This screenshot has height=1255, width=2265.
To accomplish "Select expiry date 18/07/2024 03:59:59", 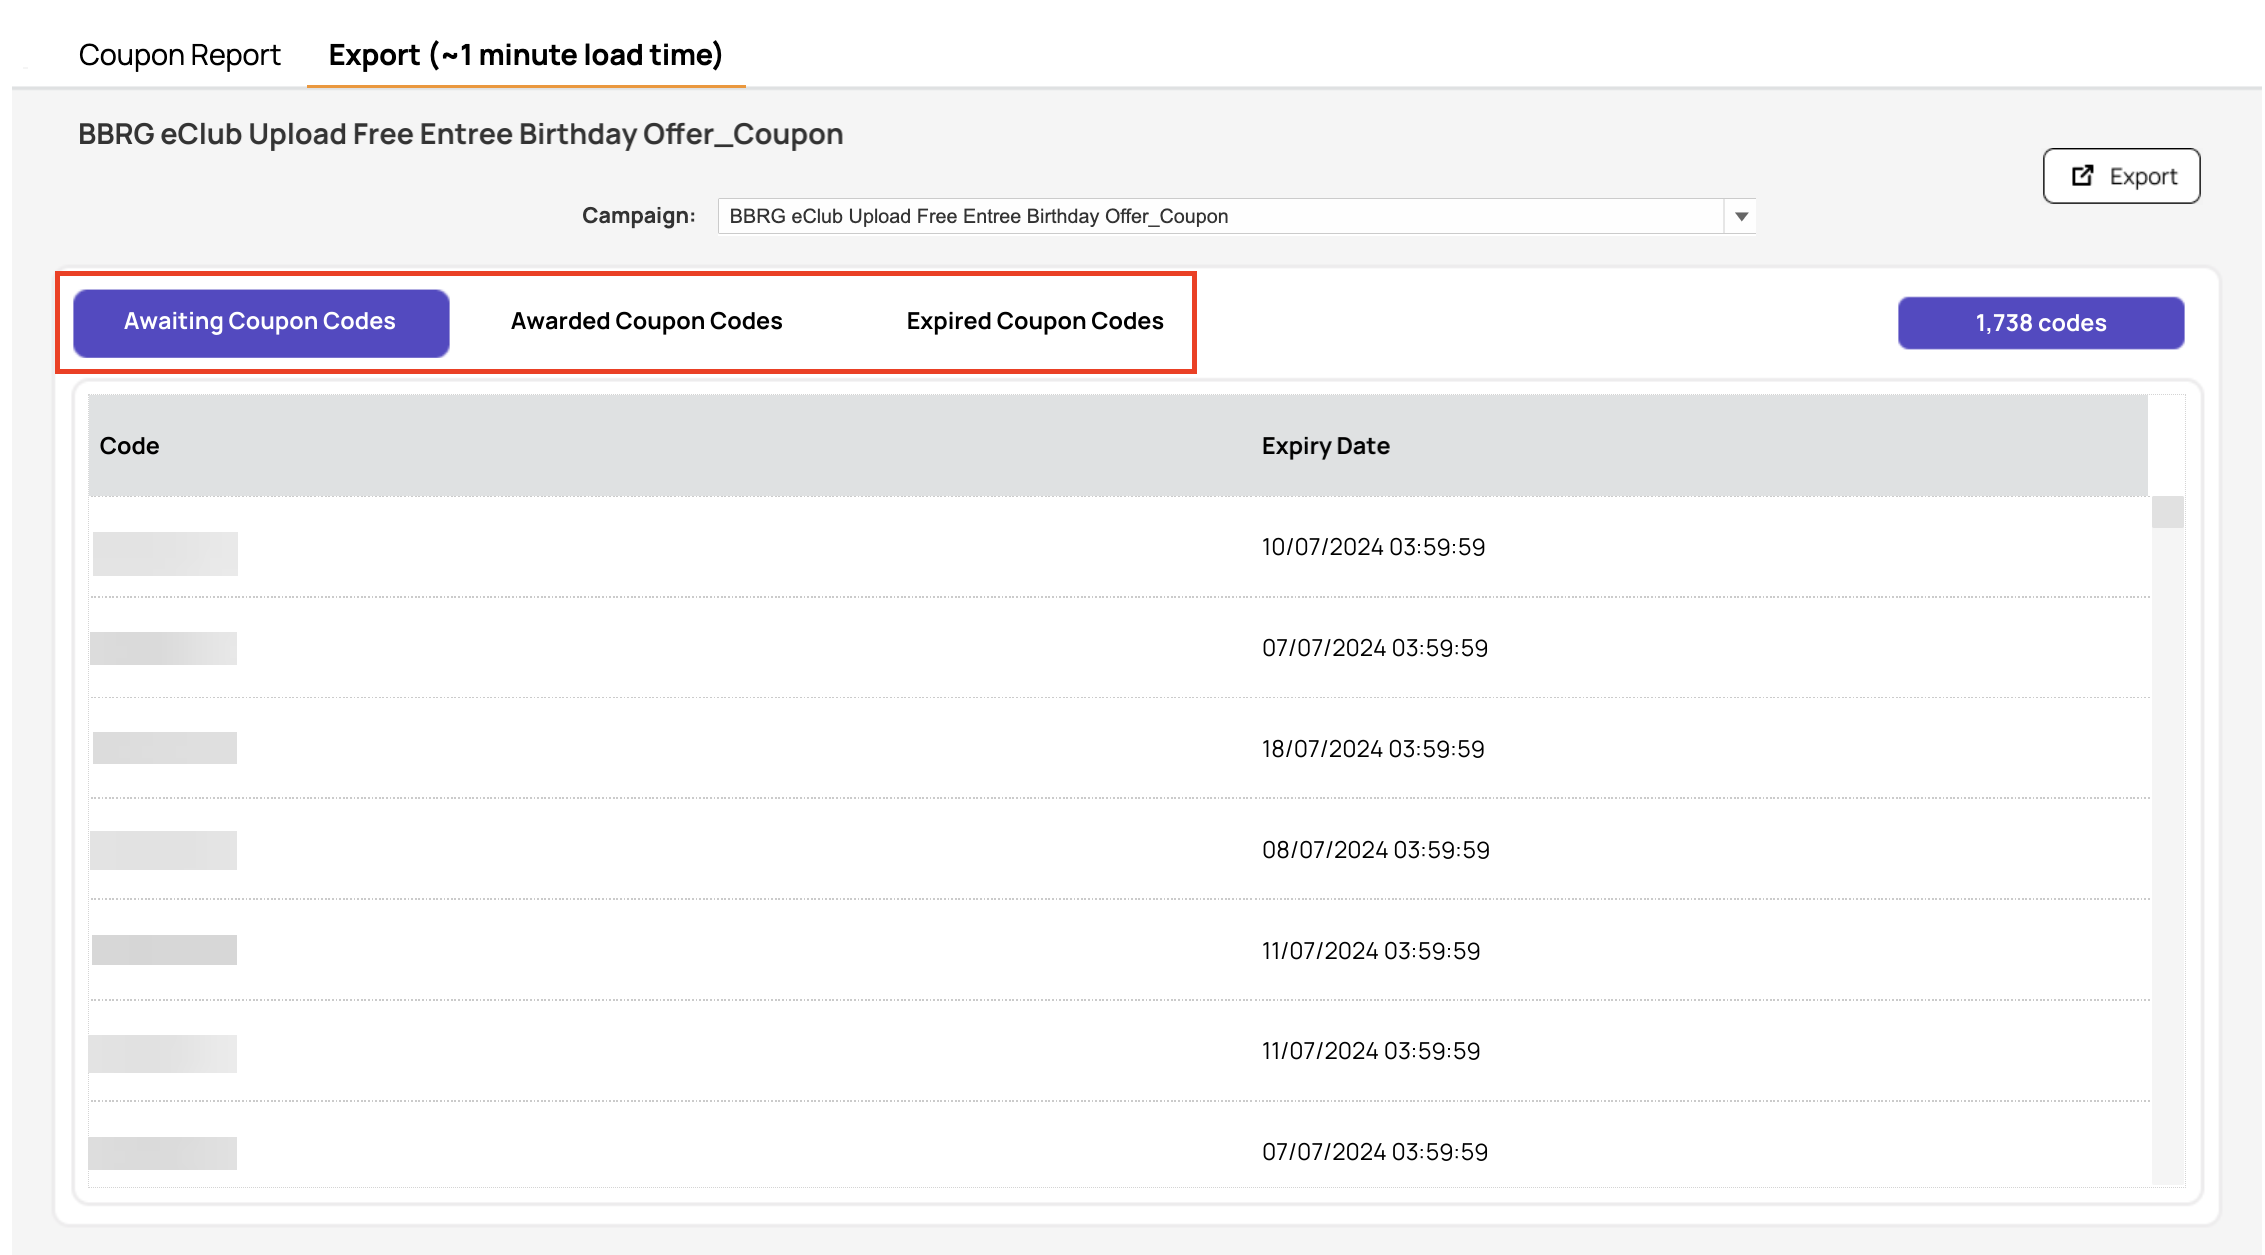I will click(1373, 749).
